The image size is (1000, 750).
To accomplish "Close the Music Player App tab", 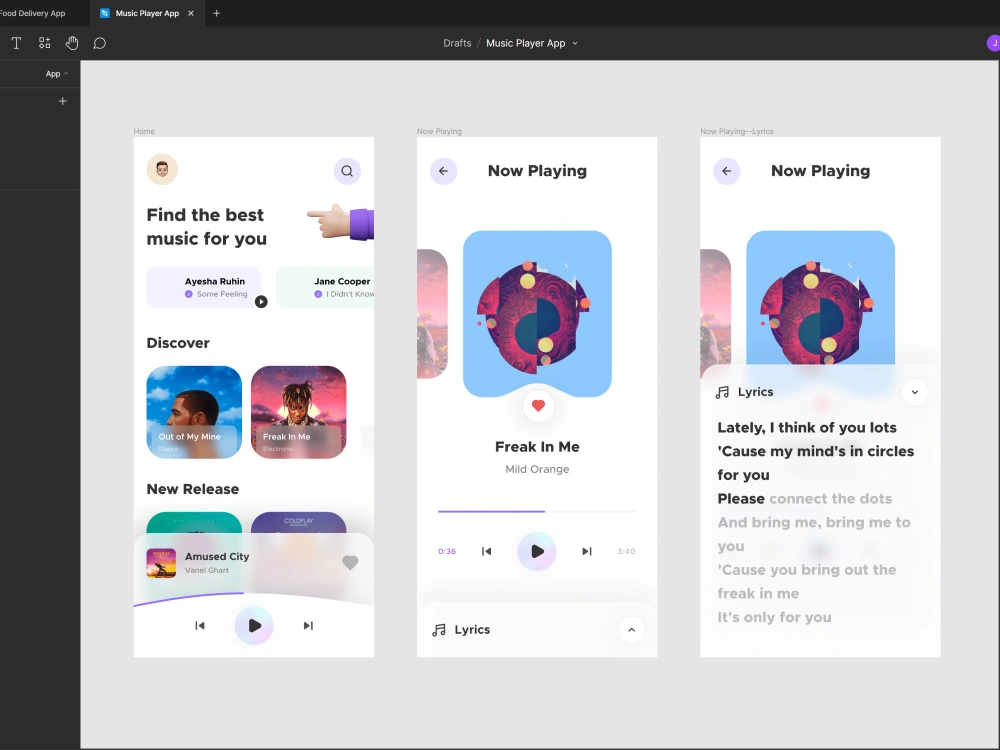I will pyautogui.click(x=191, y=13).
